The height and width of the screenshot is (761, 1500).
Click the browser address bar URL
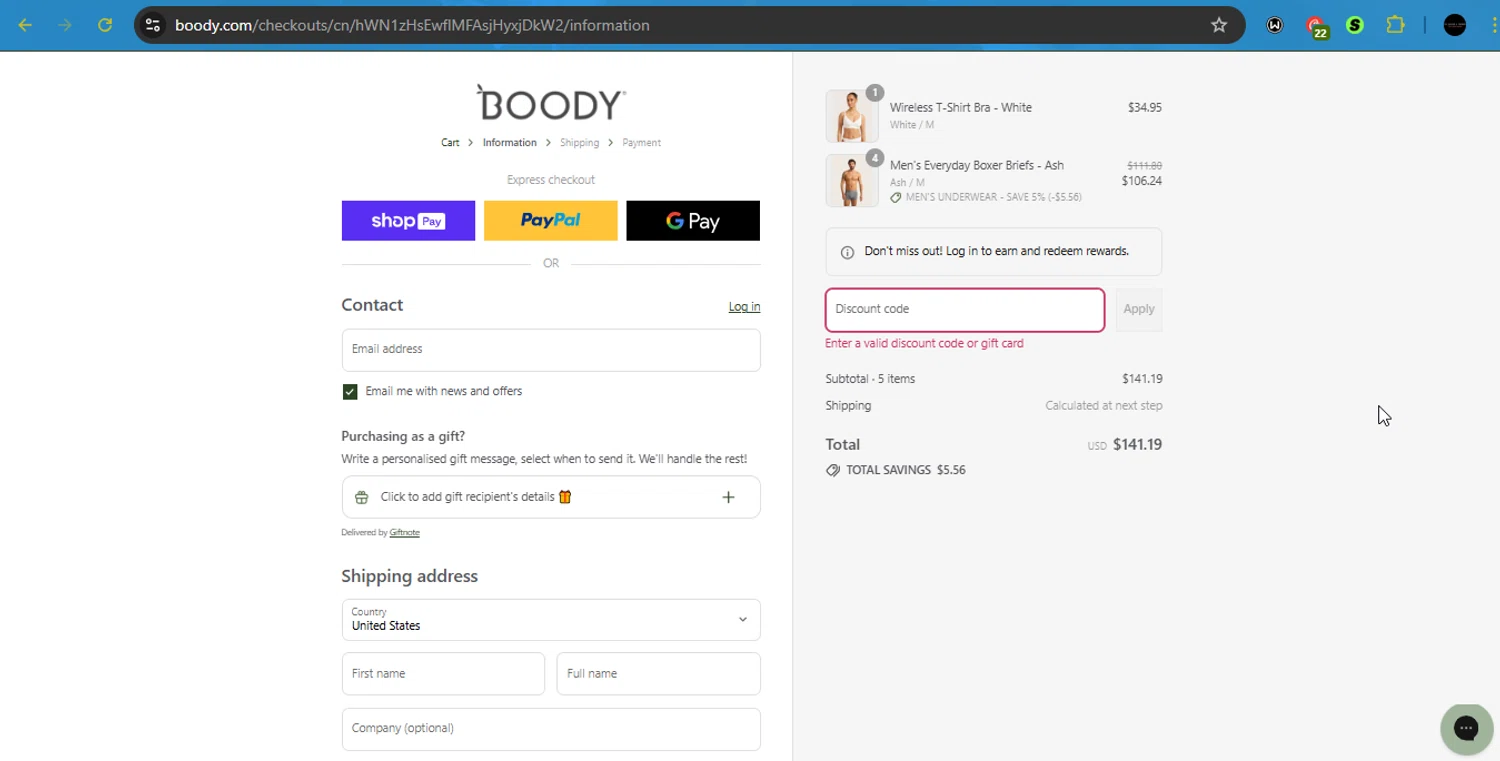(x=412, y=25)
